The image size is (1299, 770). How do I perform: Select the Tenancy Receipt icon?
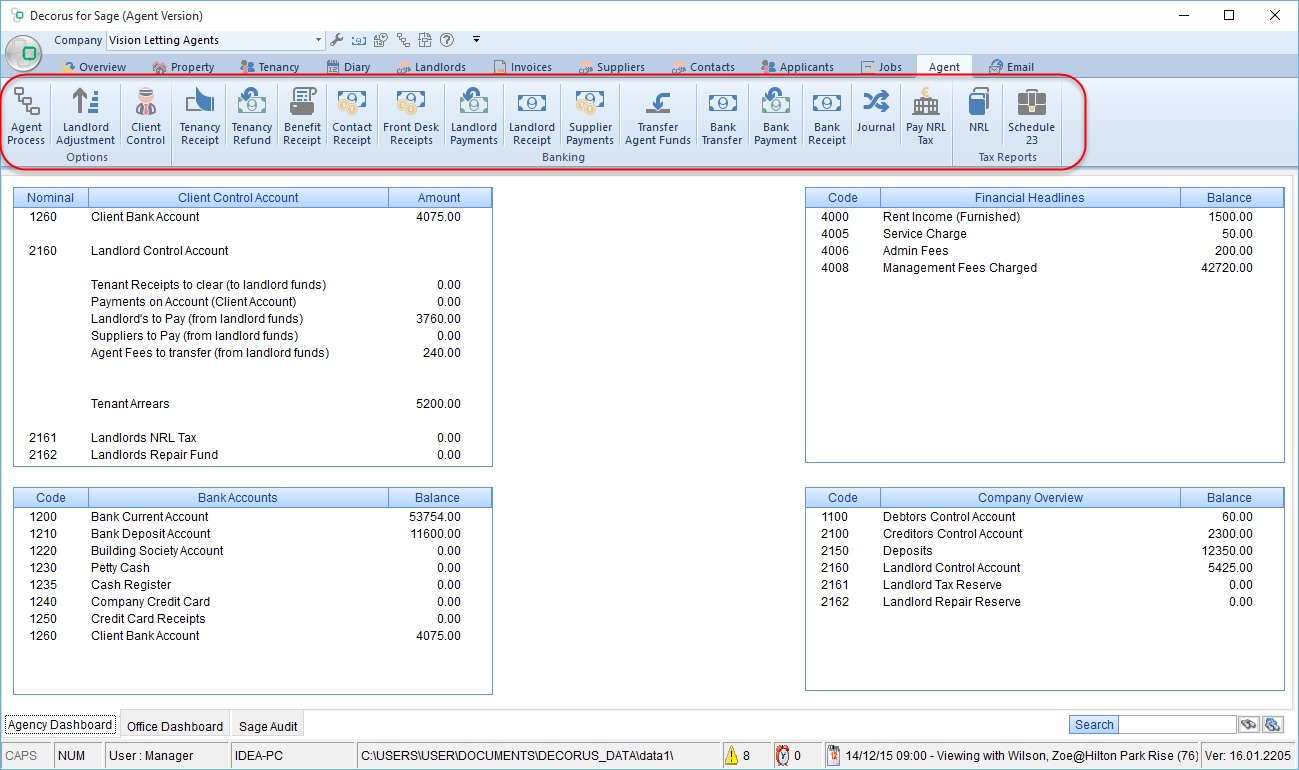click(x=200, y=116)
